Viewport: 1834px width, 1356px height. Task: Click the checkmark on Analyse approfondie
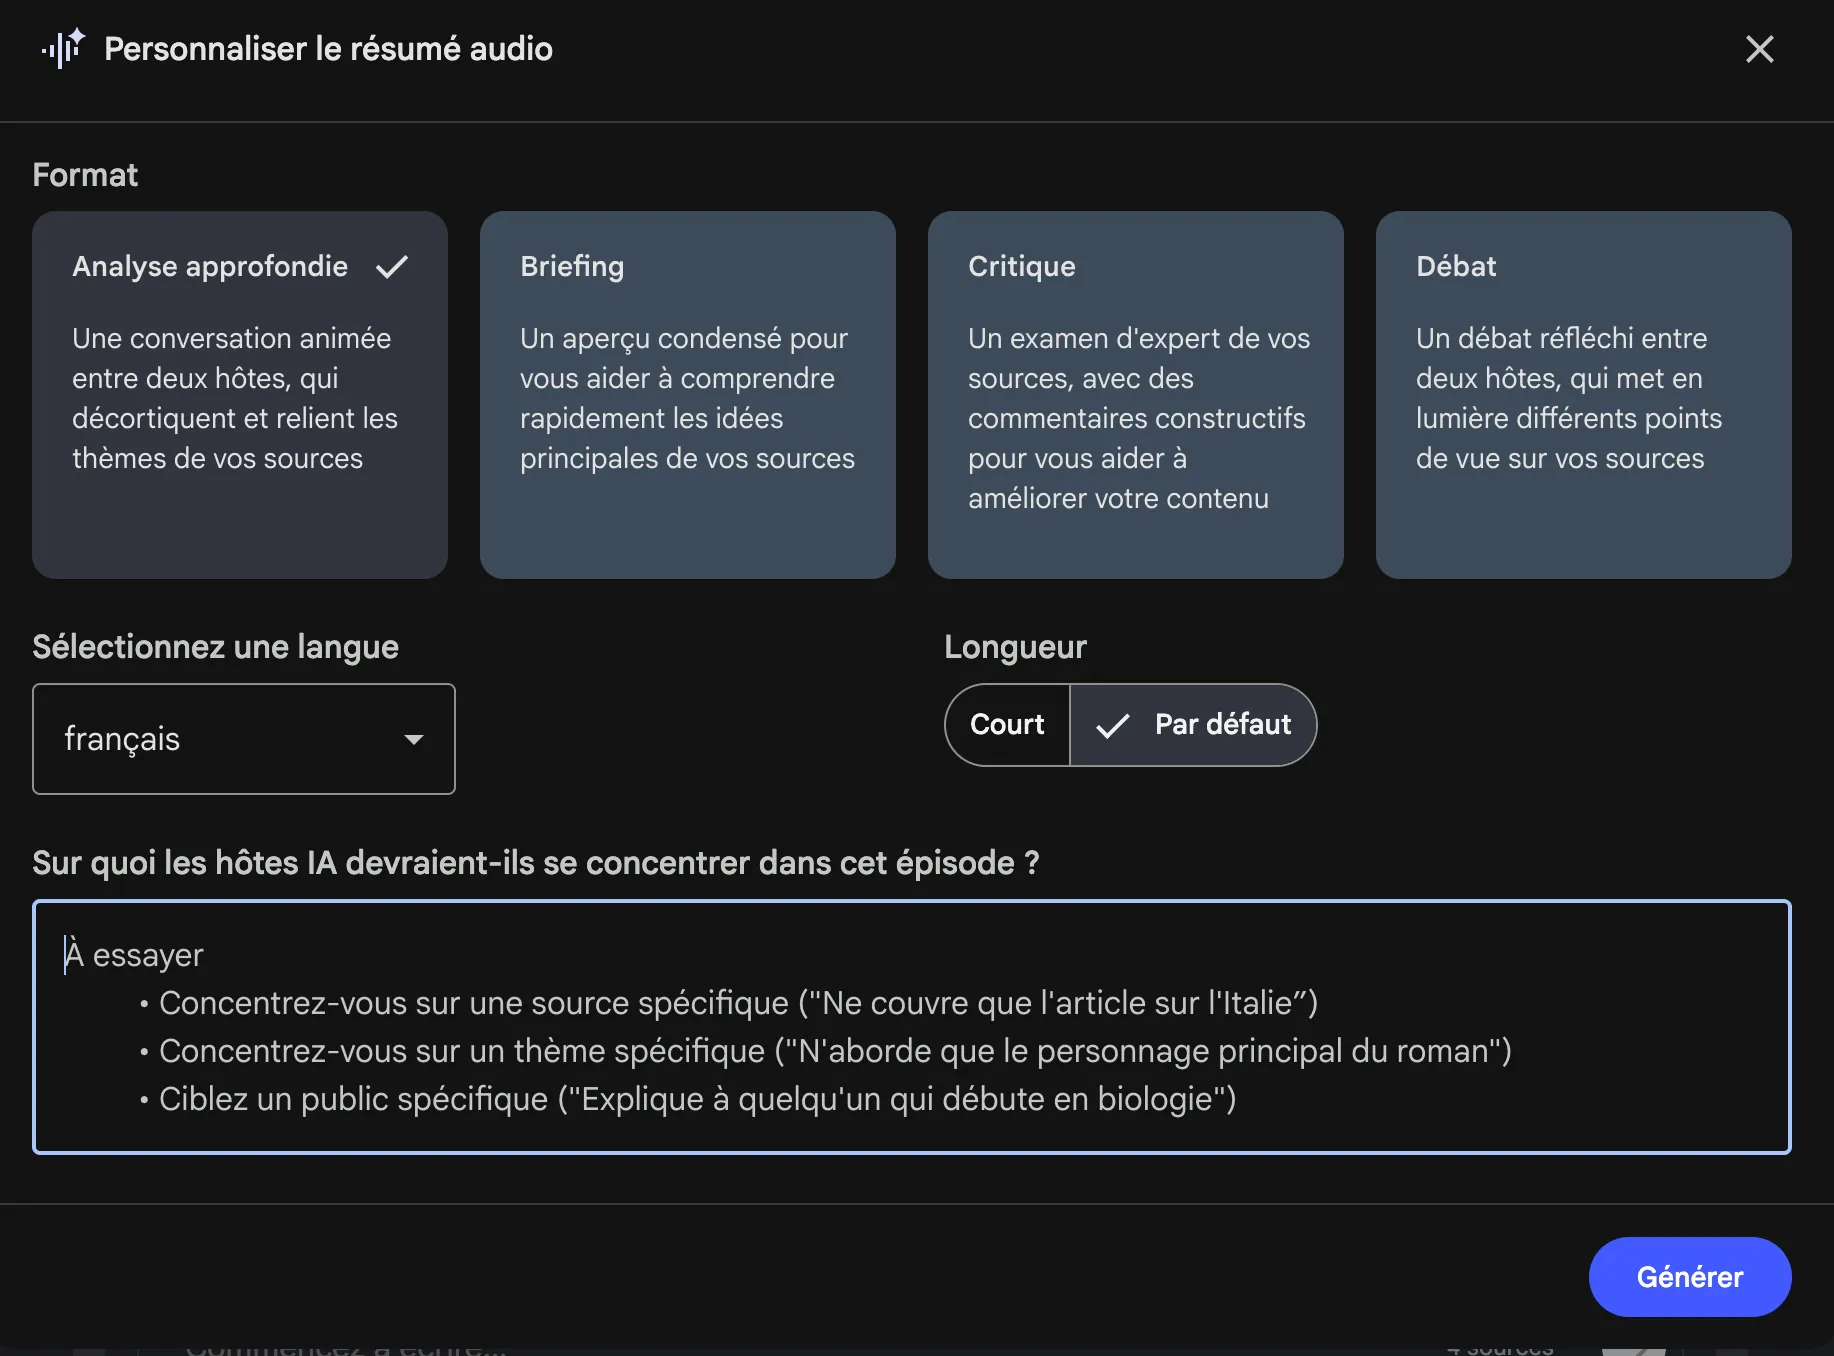pos(392,266)
